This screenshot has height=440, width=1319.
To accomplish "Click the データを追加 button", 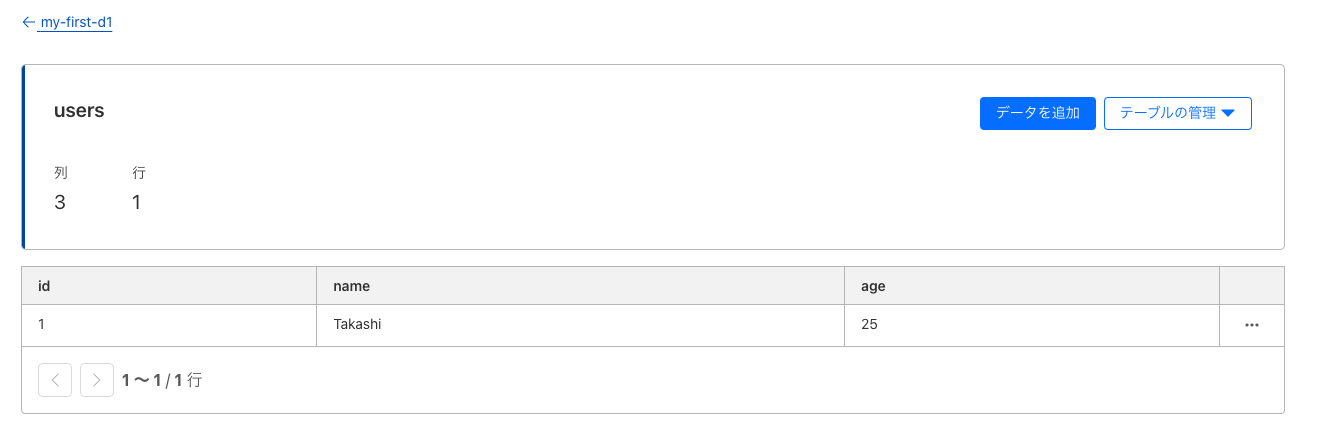I will [x=1038, y=113].
